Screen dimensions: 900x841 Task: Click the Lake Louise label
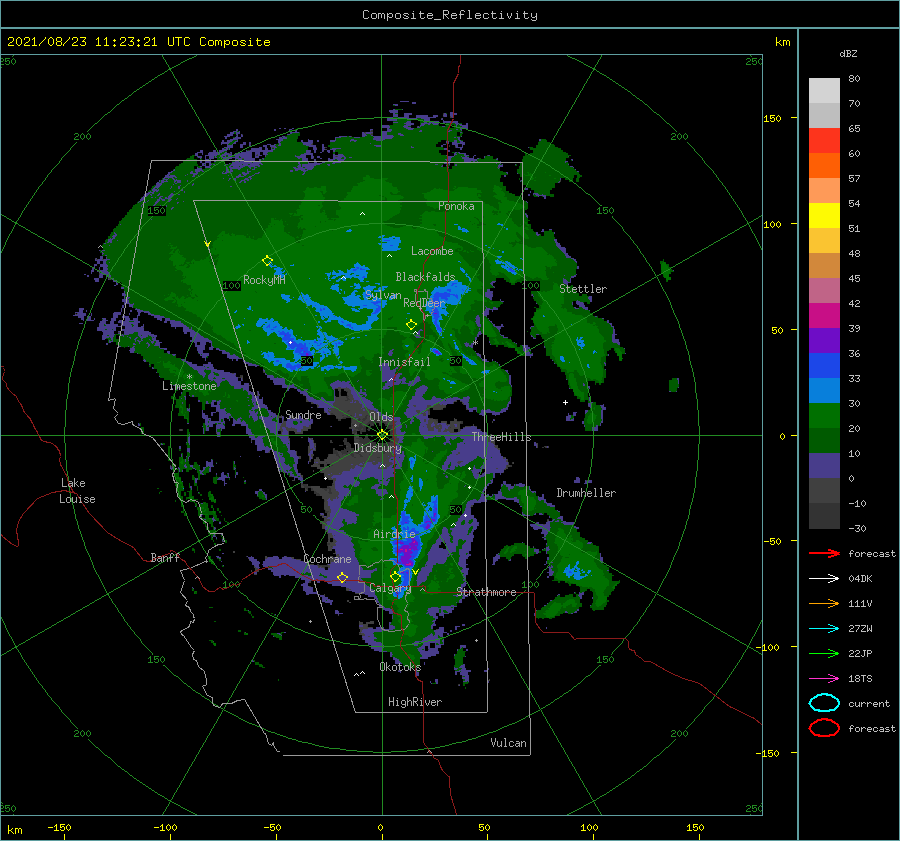(x=77, y=491)
